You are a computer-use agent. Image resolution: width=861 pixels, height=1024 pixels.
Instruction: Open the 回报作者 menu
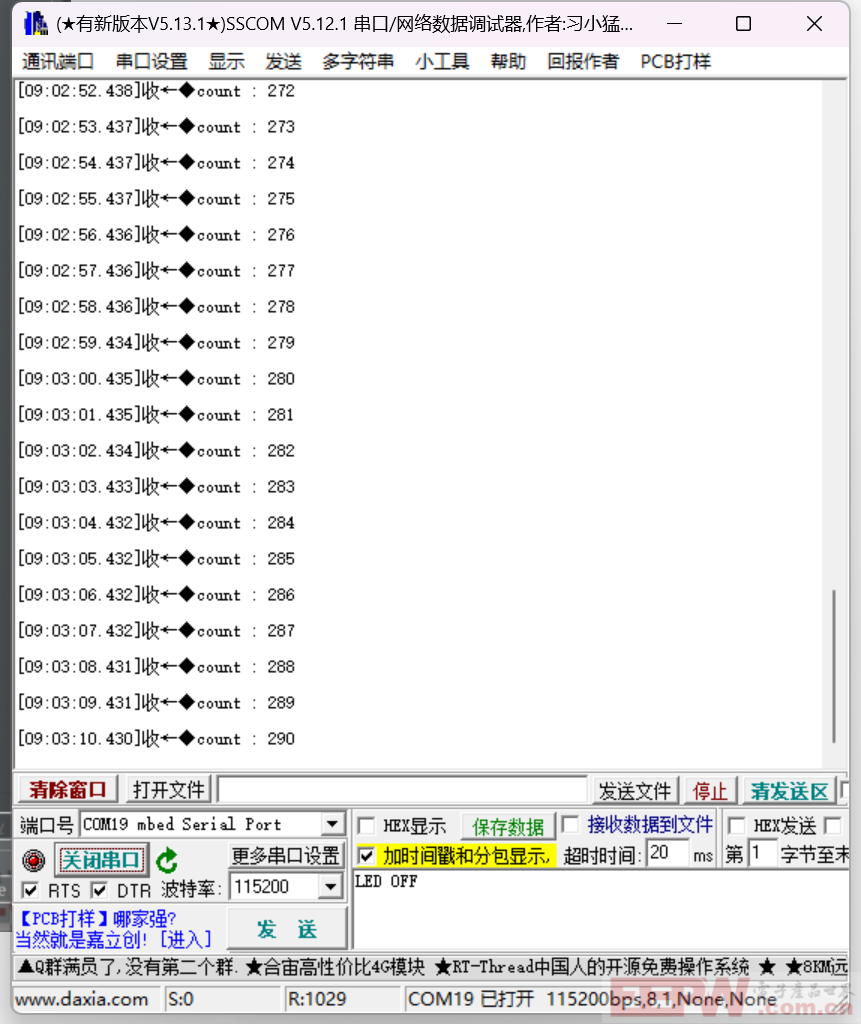(583, 61)
